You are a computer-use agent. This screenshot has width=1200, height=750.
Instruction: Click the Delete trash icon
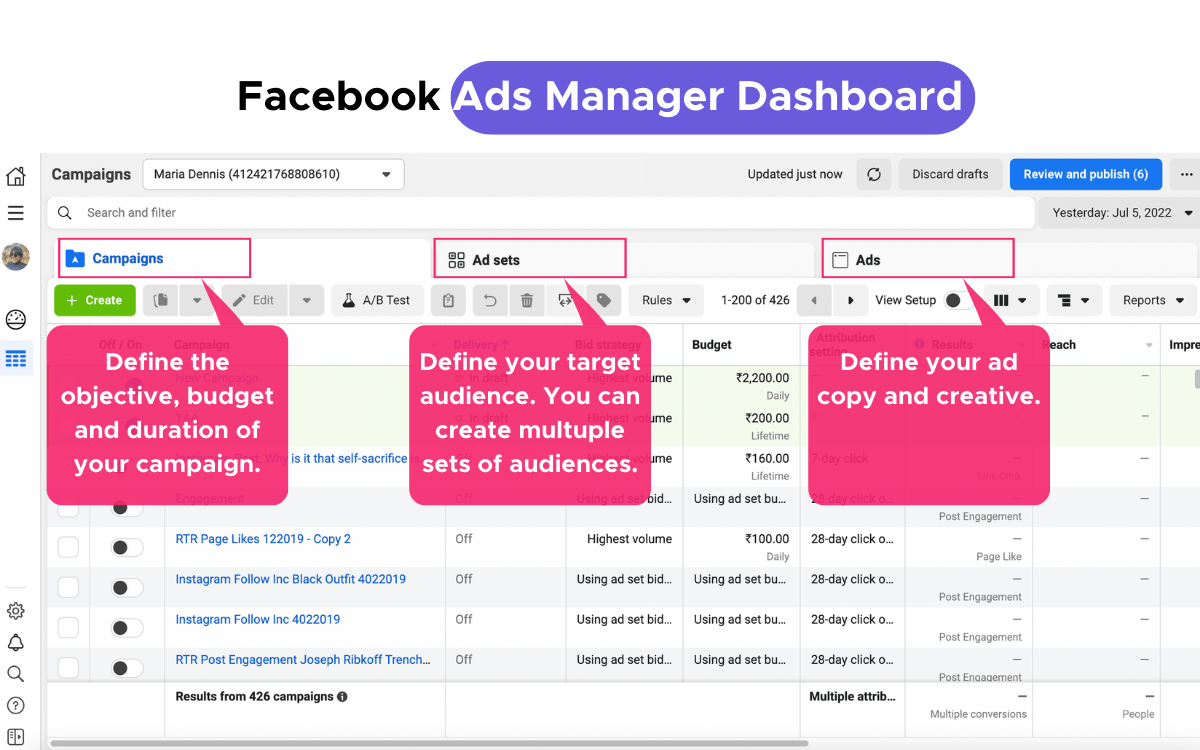click(x=527, y=300)
